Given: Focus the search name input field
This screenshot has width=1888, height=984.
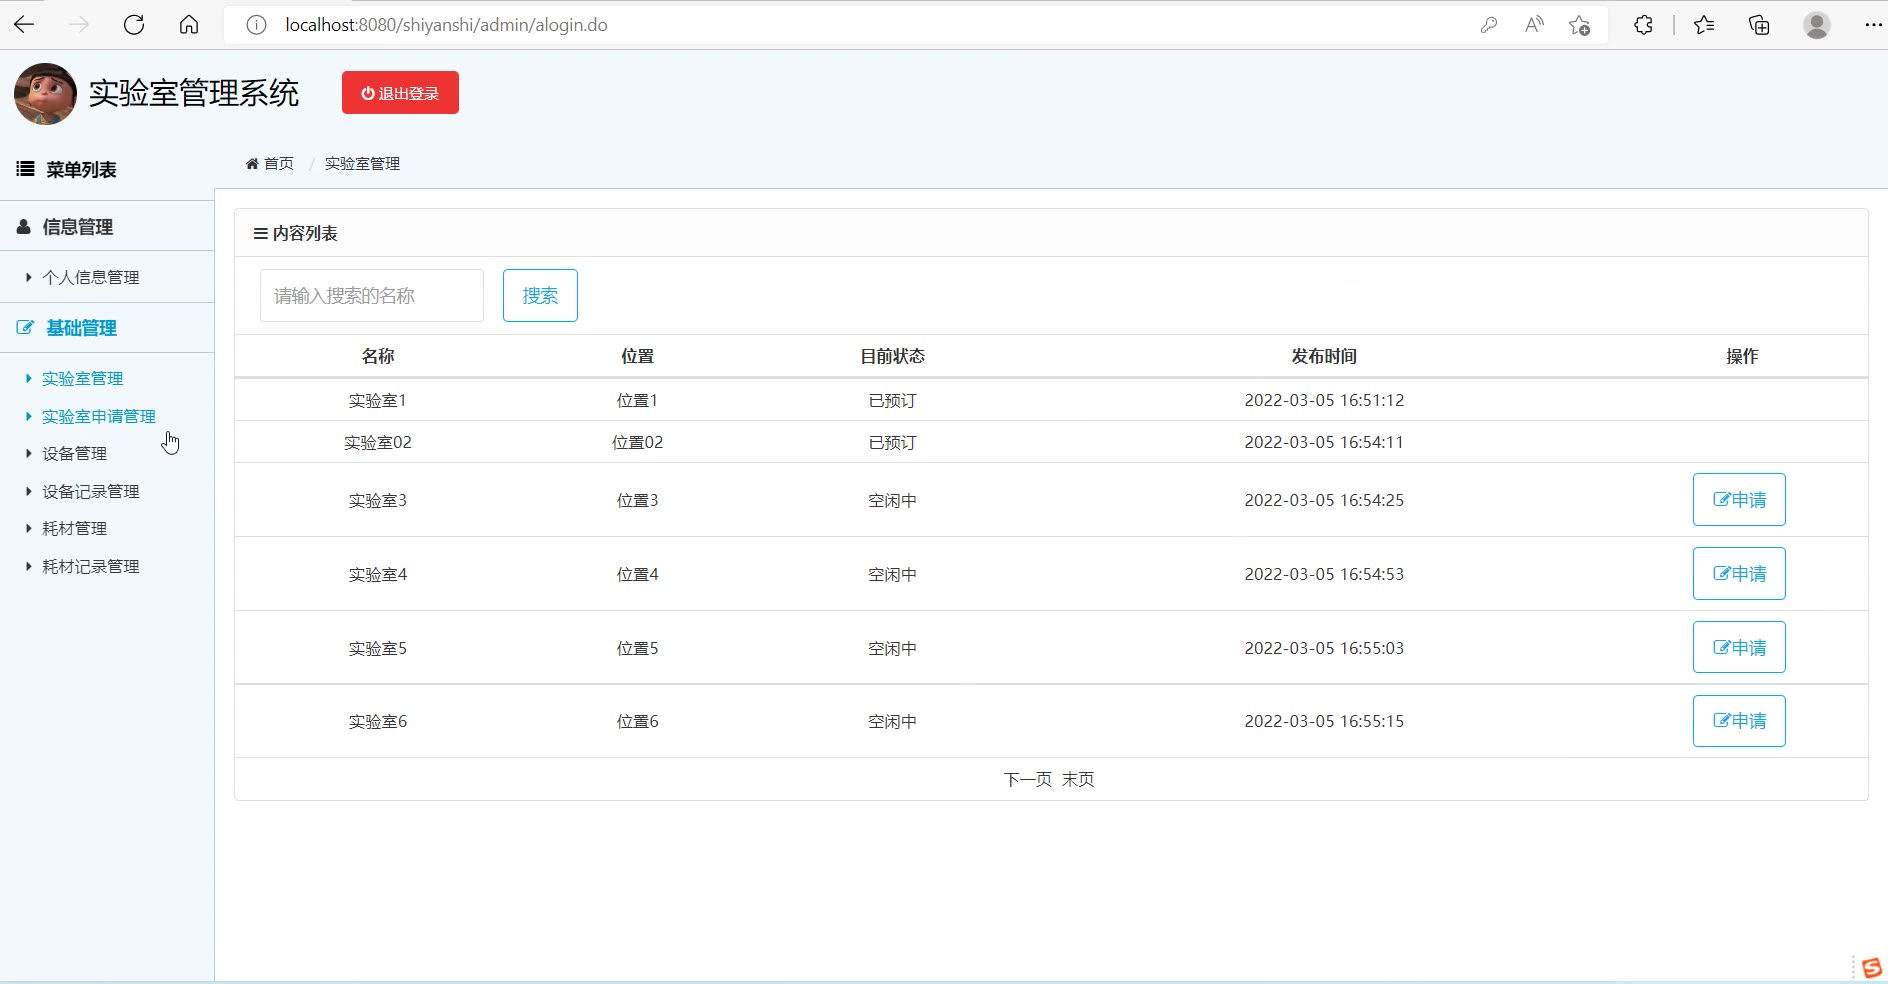Looking at the screenshot, I should pos(371,296).
